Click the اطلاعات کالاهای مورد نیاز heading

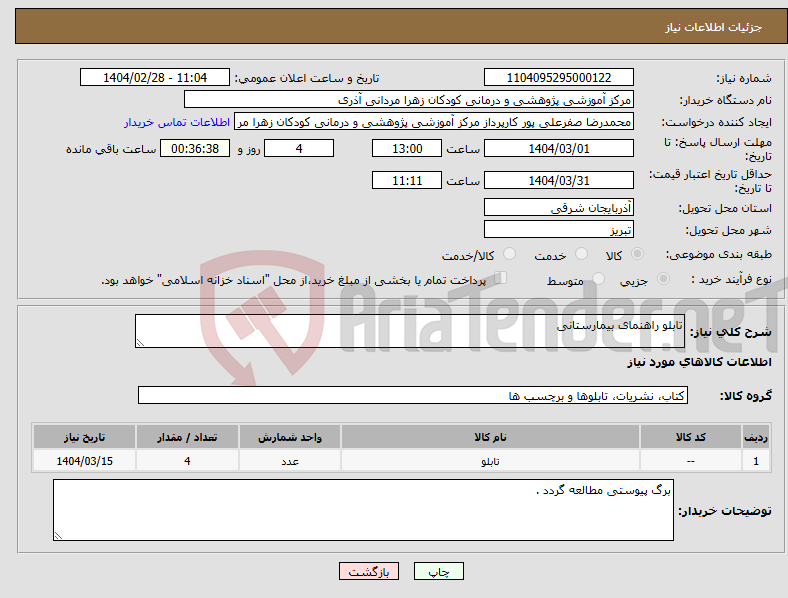coord(699,362)
